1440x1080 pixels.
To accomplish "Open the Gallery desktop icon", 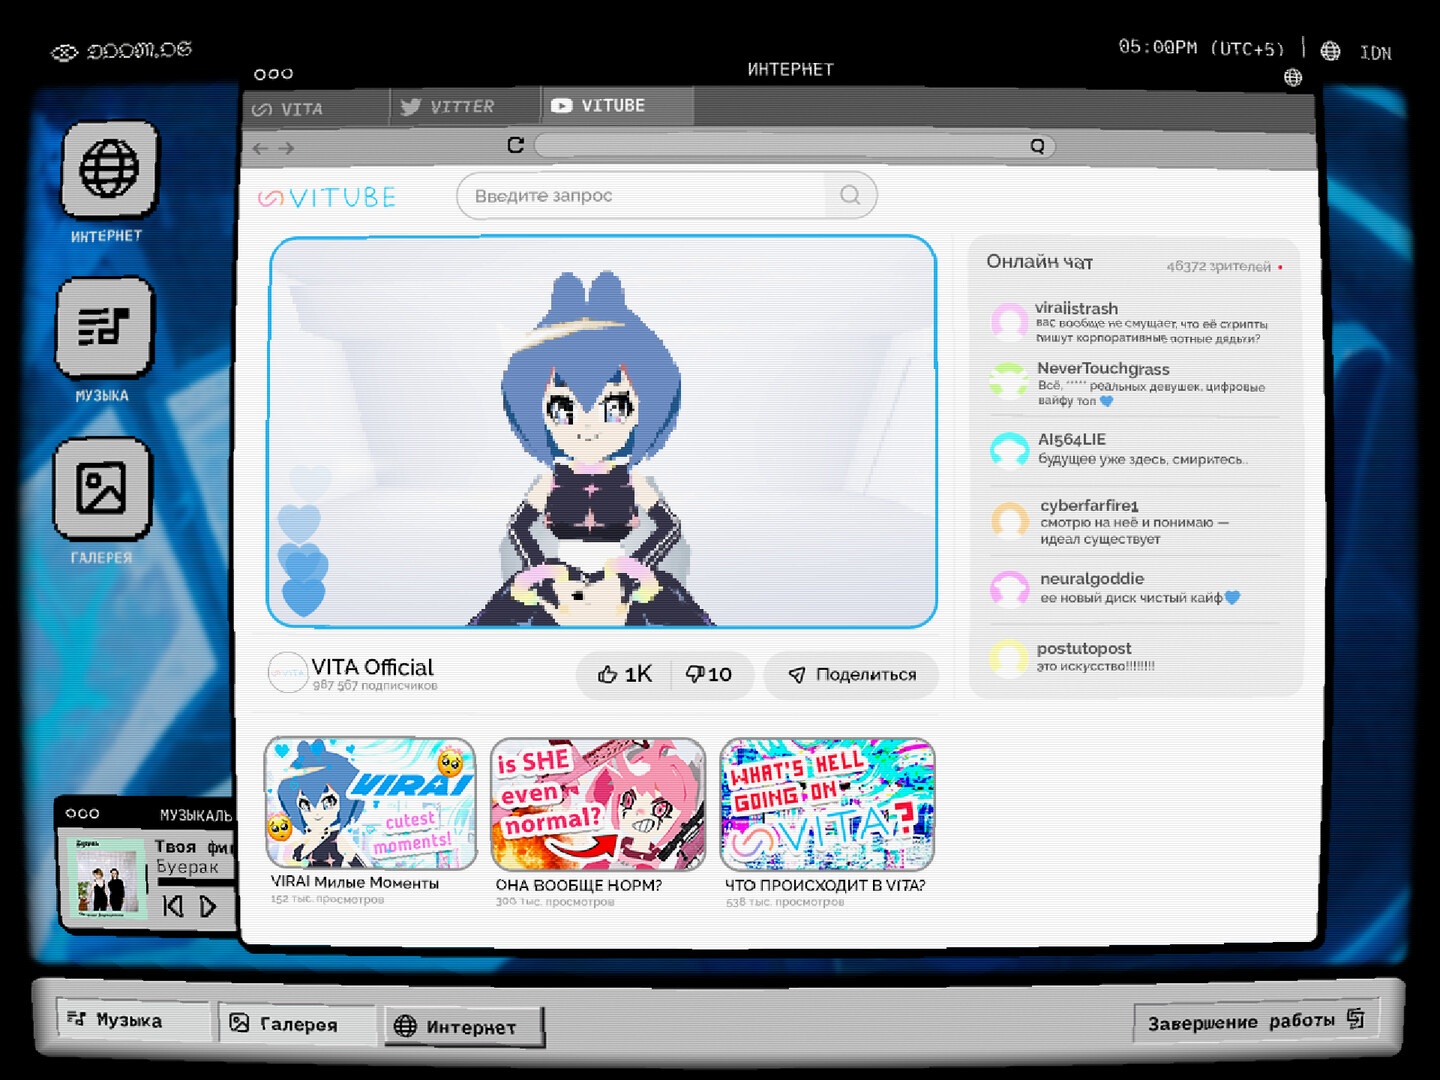I will (102, 489).
